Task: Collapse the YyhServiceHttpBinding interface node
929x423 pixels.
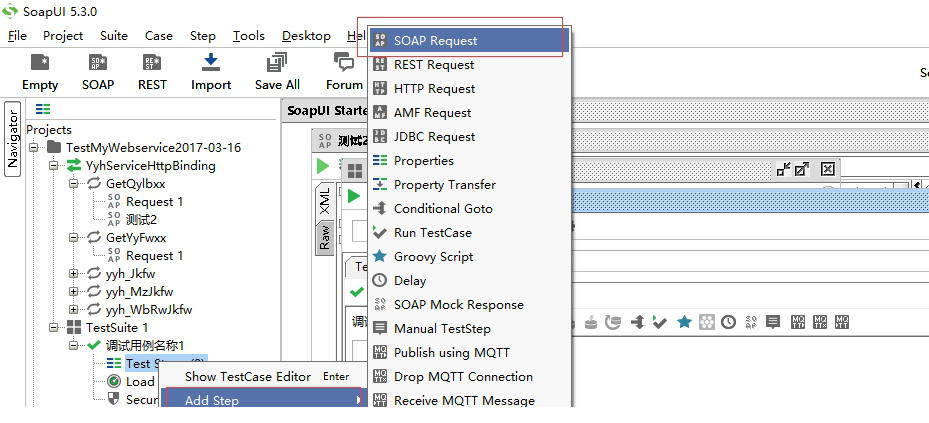Action: [54, 165]
